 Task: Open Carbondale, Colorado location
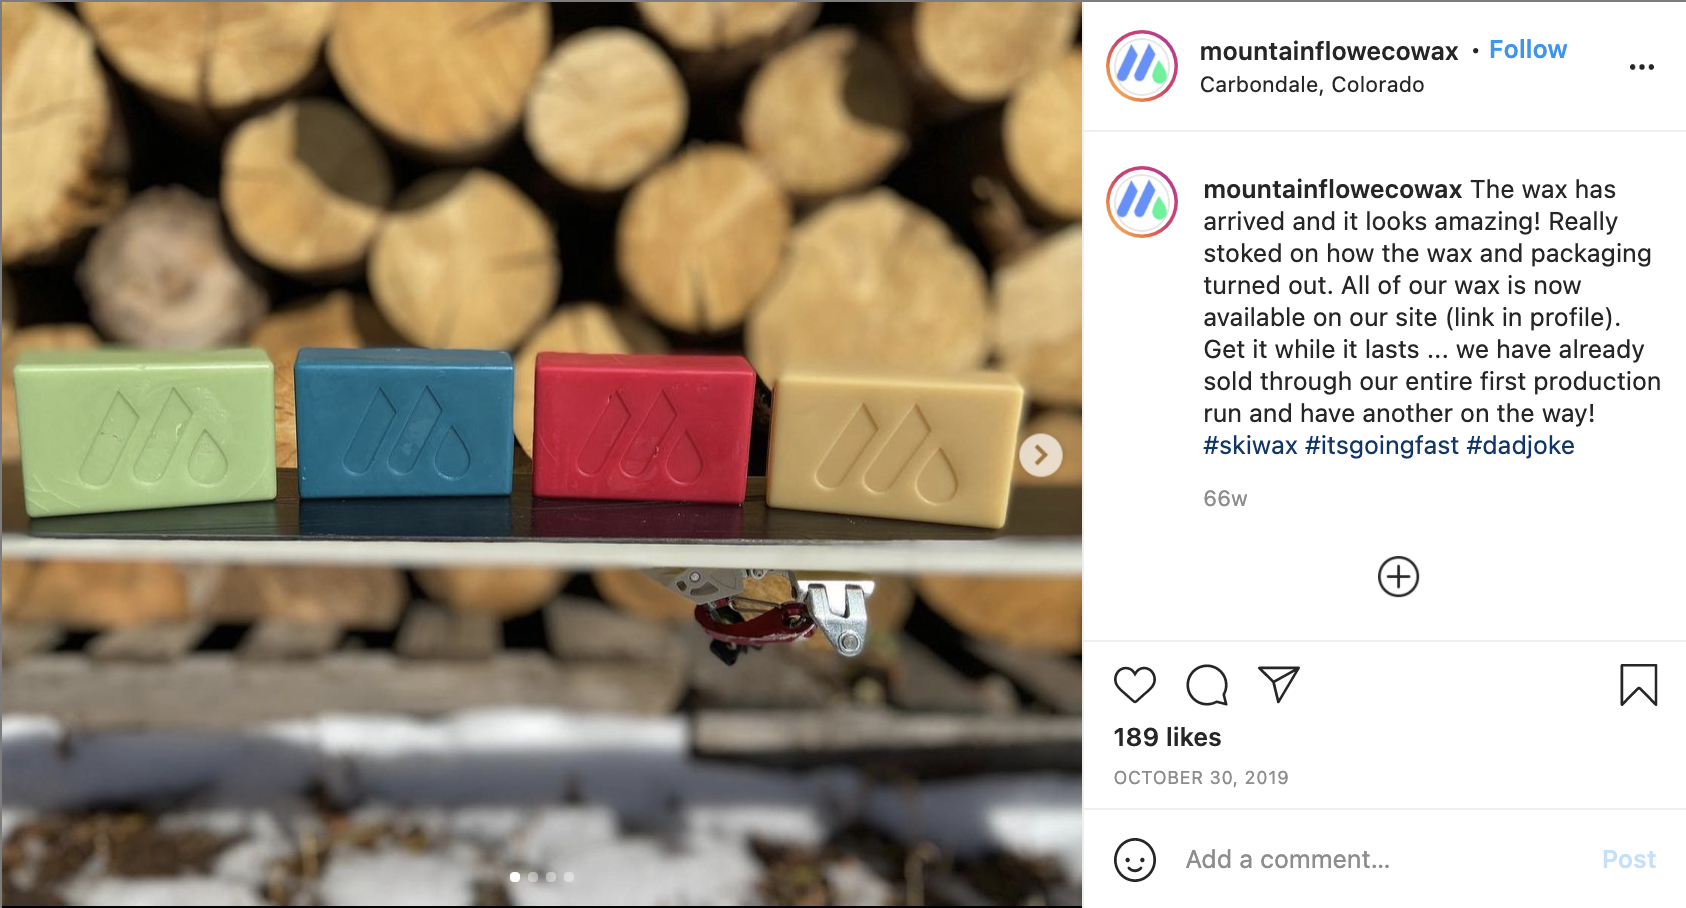(x=1312, y=85)
